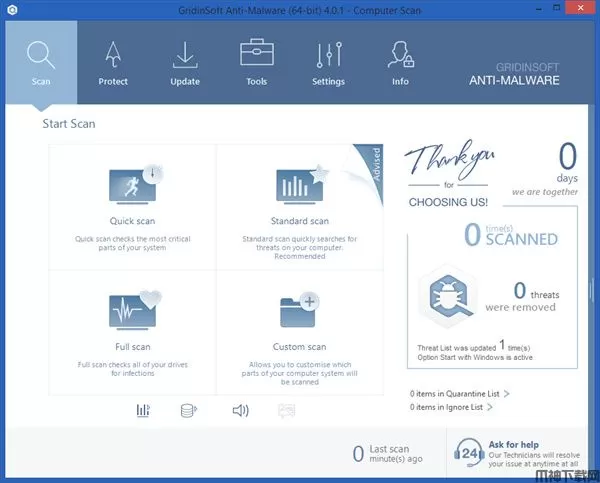The height and width of the screenshot is (483, 600).
Task: Open Custom scan via folder plus icon
Action: click(x=299, y=310)
